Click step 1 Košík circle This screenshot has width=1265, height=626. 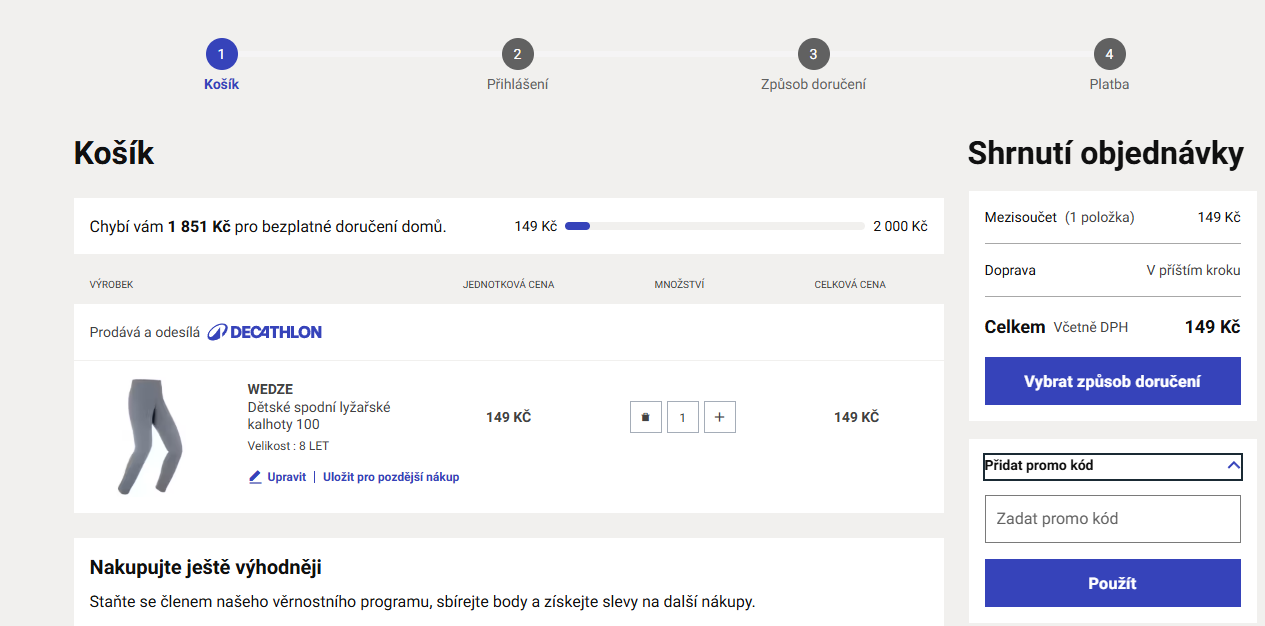point(221,54)
